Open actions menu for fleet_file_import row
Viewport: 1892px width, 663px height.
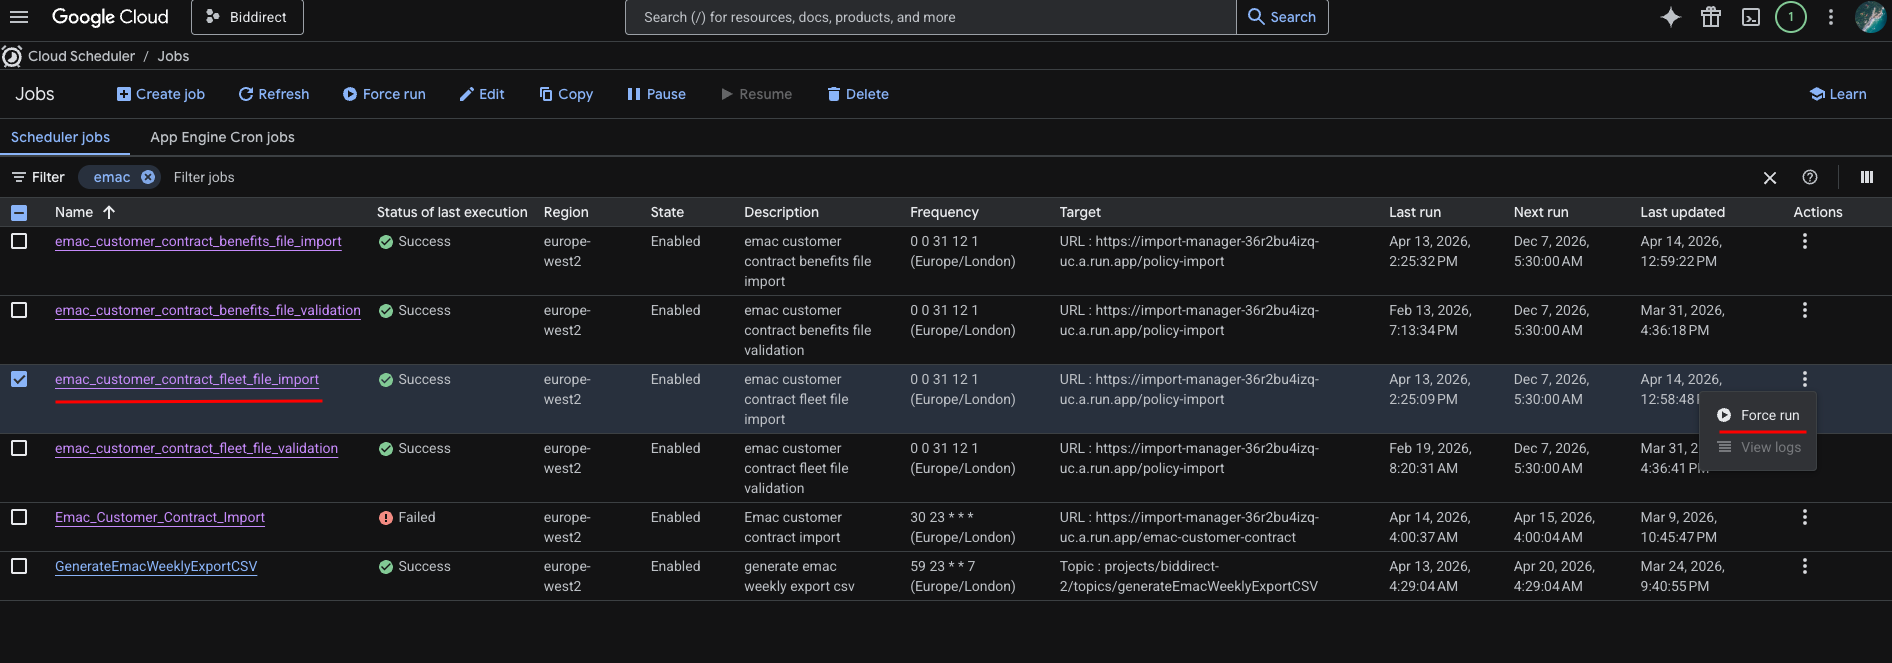pyautogui.click(x=1805, y=379)
